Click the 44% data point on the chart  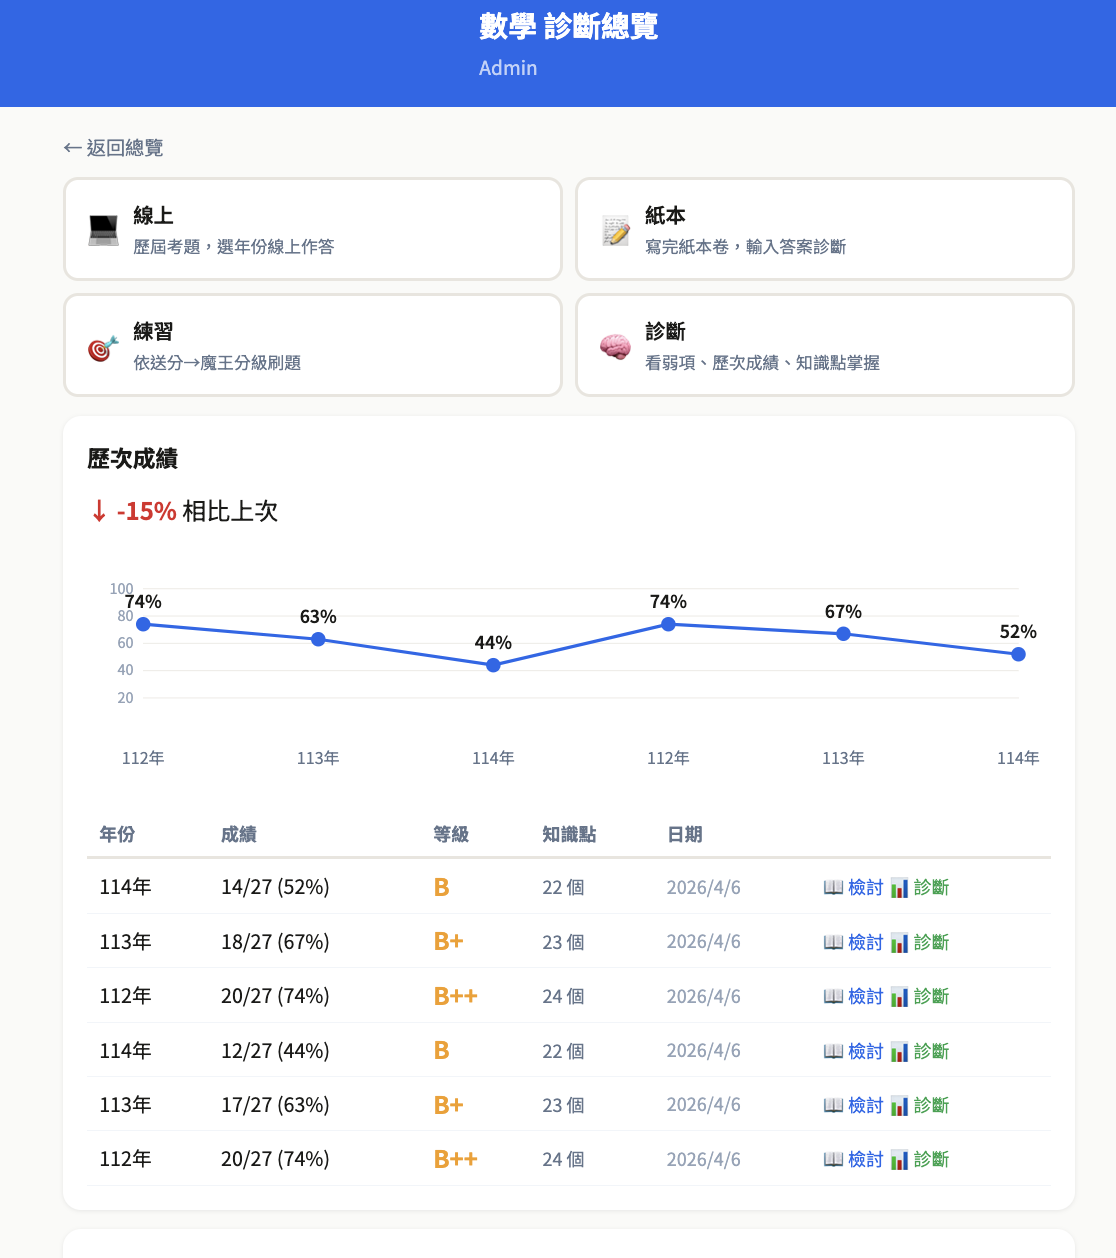493,664
